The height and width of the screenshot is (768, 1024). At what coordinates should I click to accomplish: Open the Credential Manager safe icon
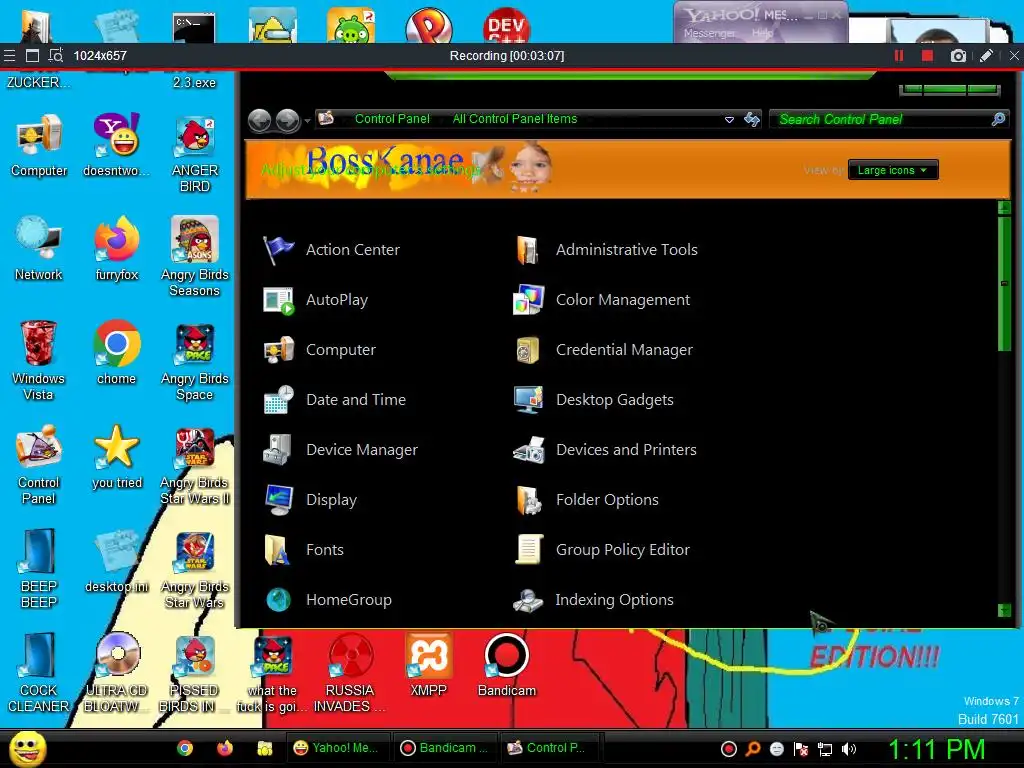528,350
